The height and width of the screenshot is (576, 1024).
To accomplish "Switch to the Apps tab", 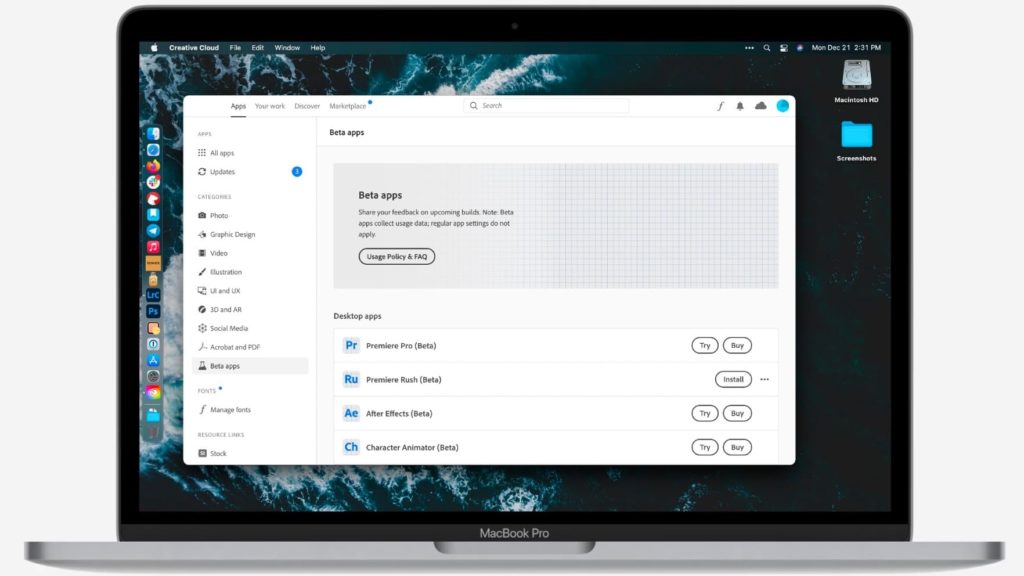I will (x=238, y=106).
